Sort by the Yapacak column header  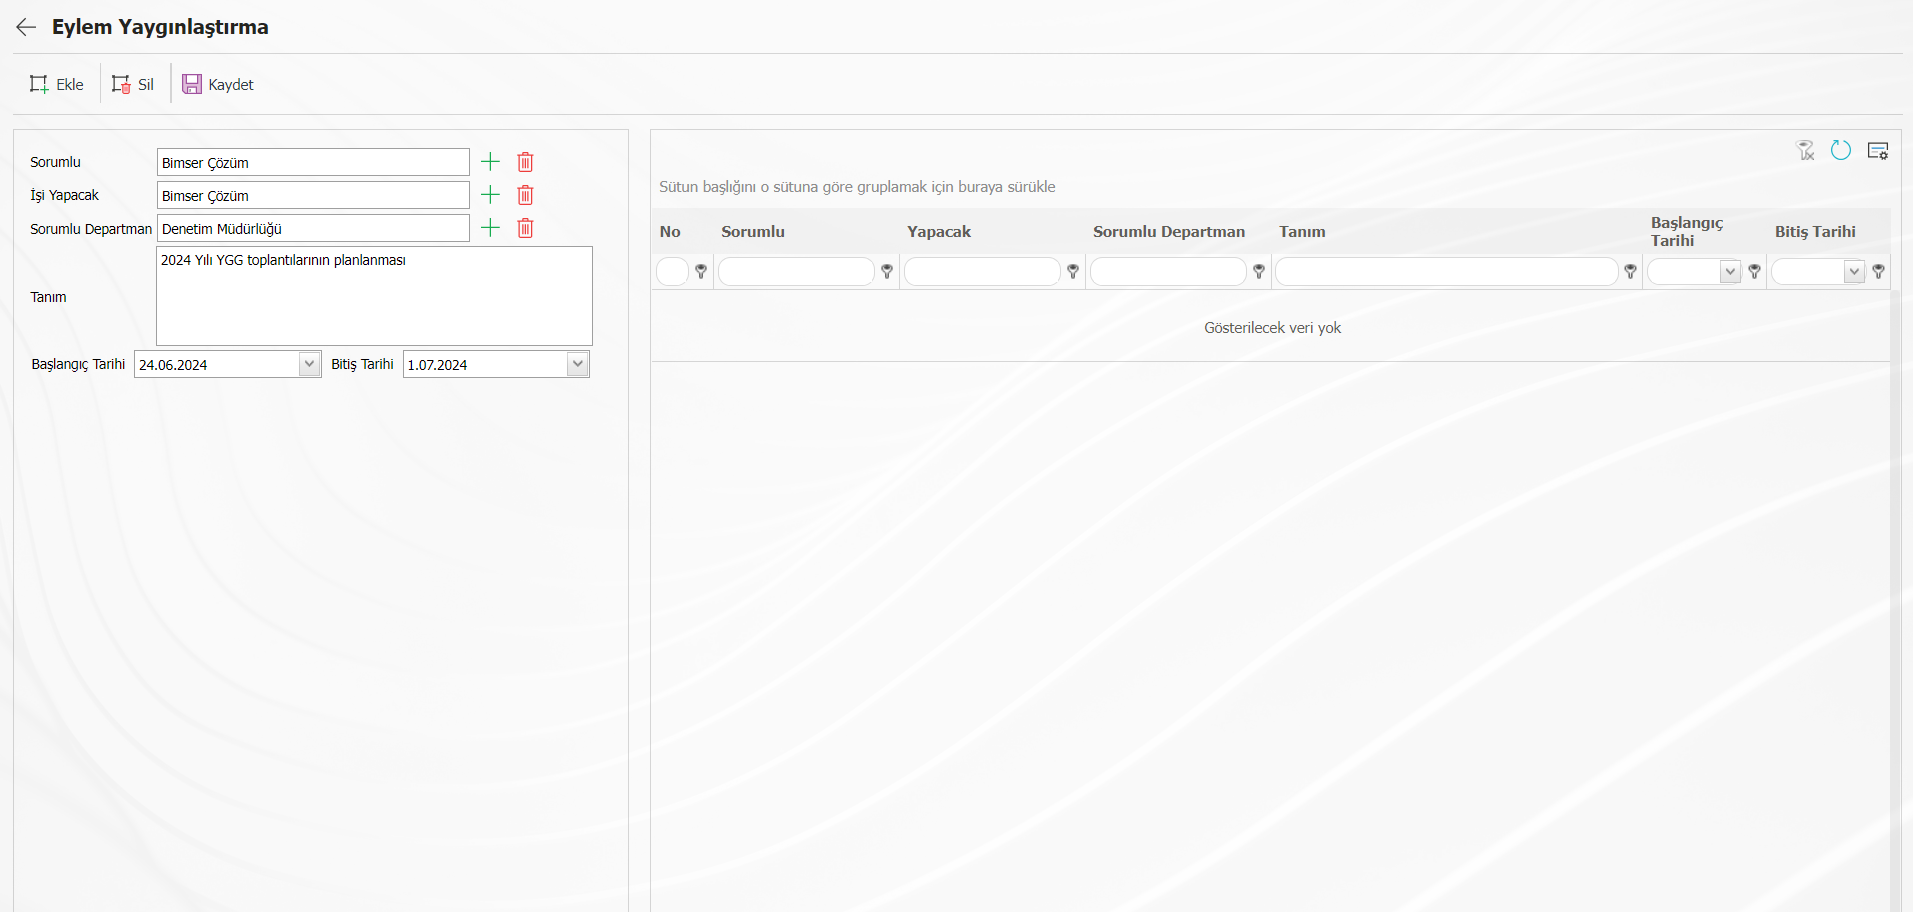click(939, 231)
